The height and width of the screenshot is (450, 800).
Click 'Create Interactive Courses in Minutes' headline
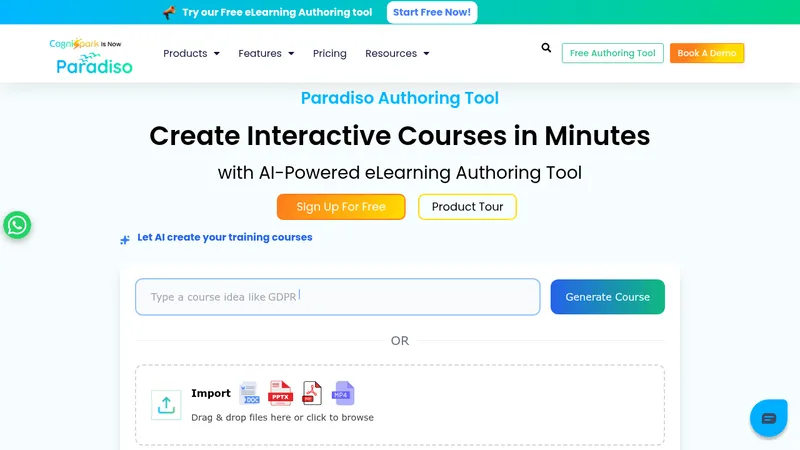point(399,136)
